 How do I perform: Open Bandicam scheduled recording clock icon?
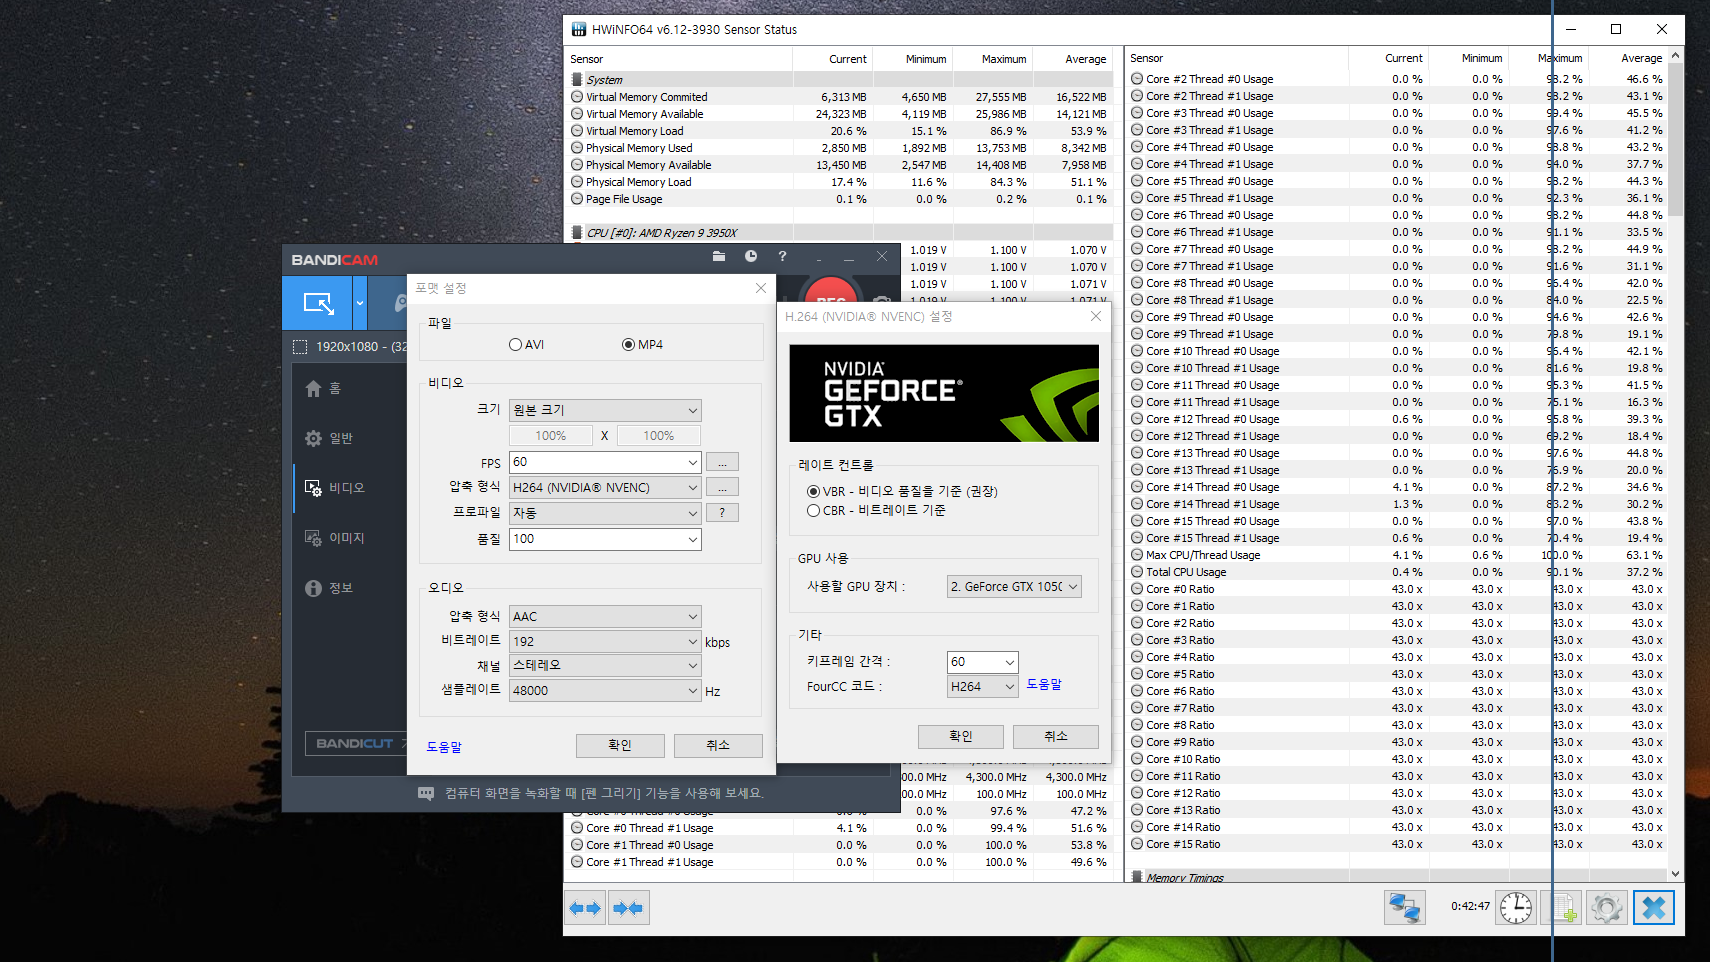pyautogui.click(x=750, y=257)
